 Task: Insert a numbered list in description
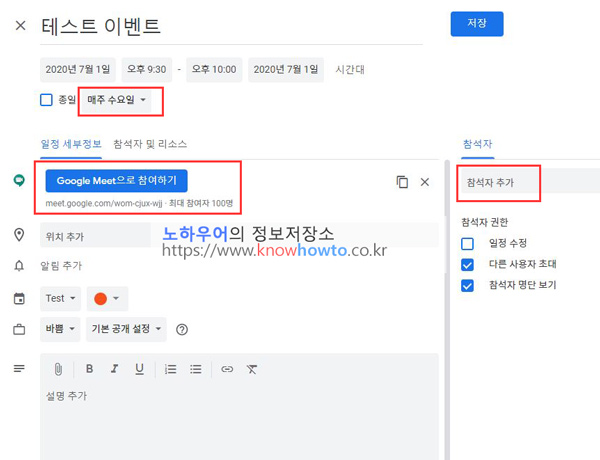[170, 369]
